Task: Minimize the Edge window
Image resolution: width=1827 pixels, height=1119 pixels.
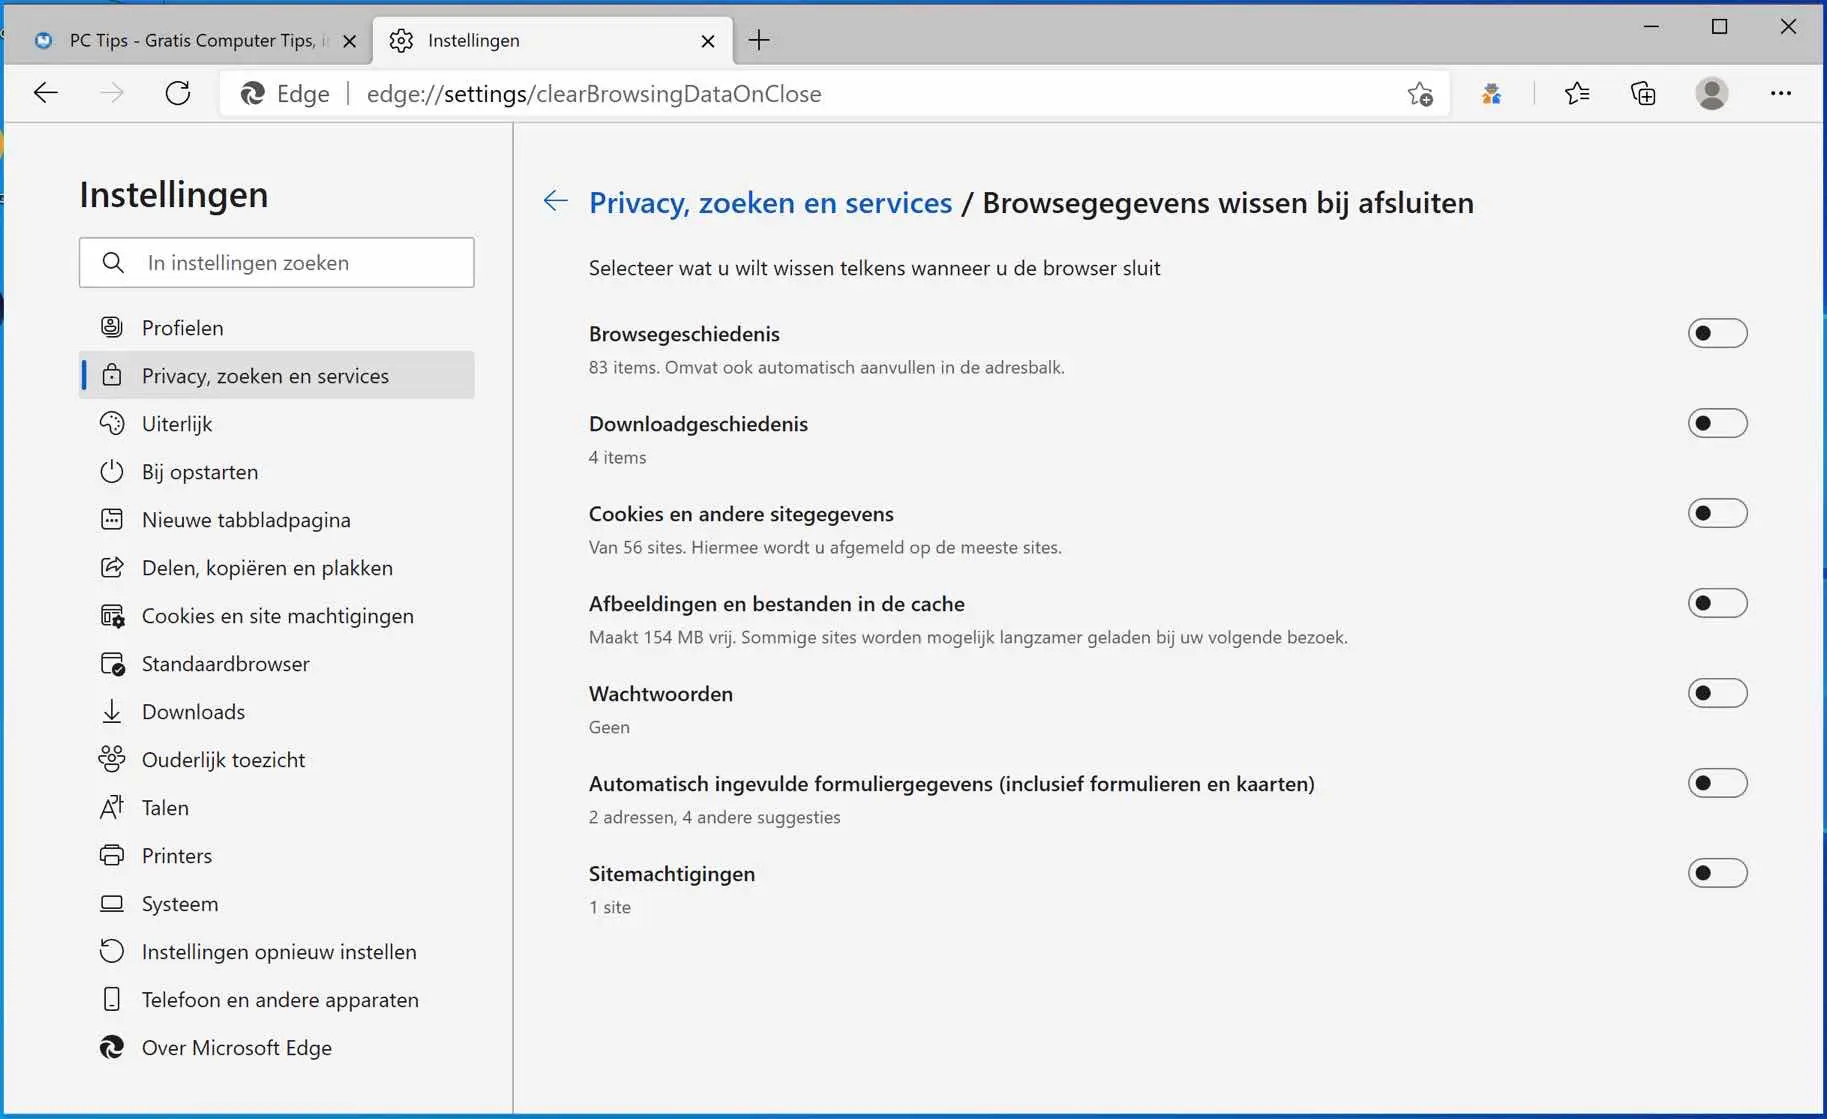Action: tap(1651, 27)
